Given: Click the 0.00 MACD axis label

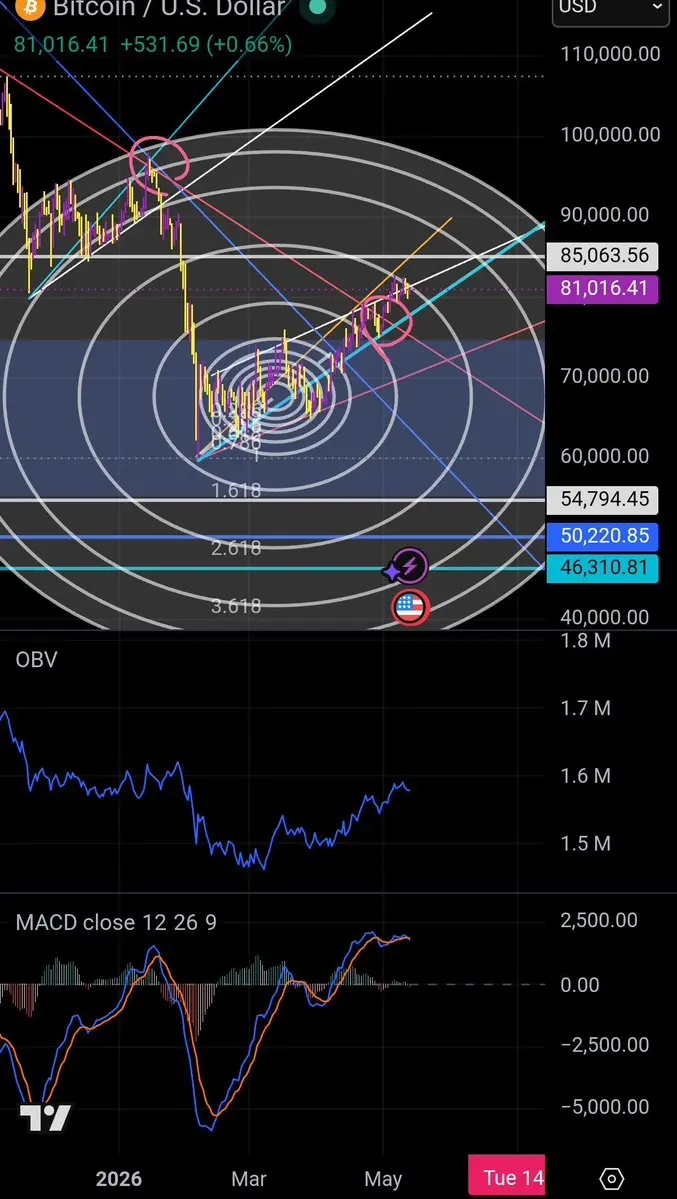Looking at the screenshot, I should tap(581, 985).
